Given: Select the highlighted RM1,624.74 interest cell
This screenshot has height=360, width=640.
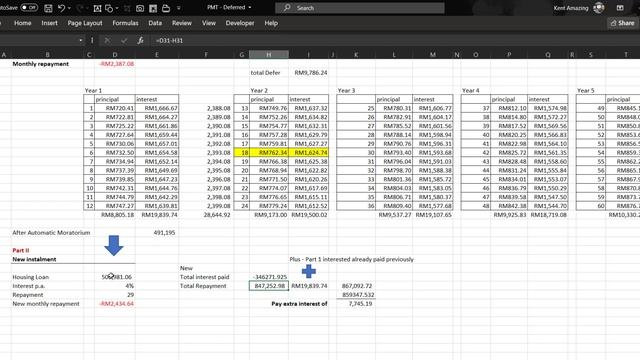Looking at the screenshot, I should tap(309, 153).
